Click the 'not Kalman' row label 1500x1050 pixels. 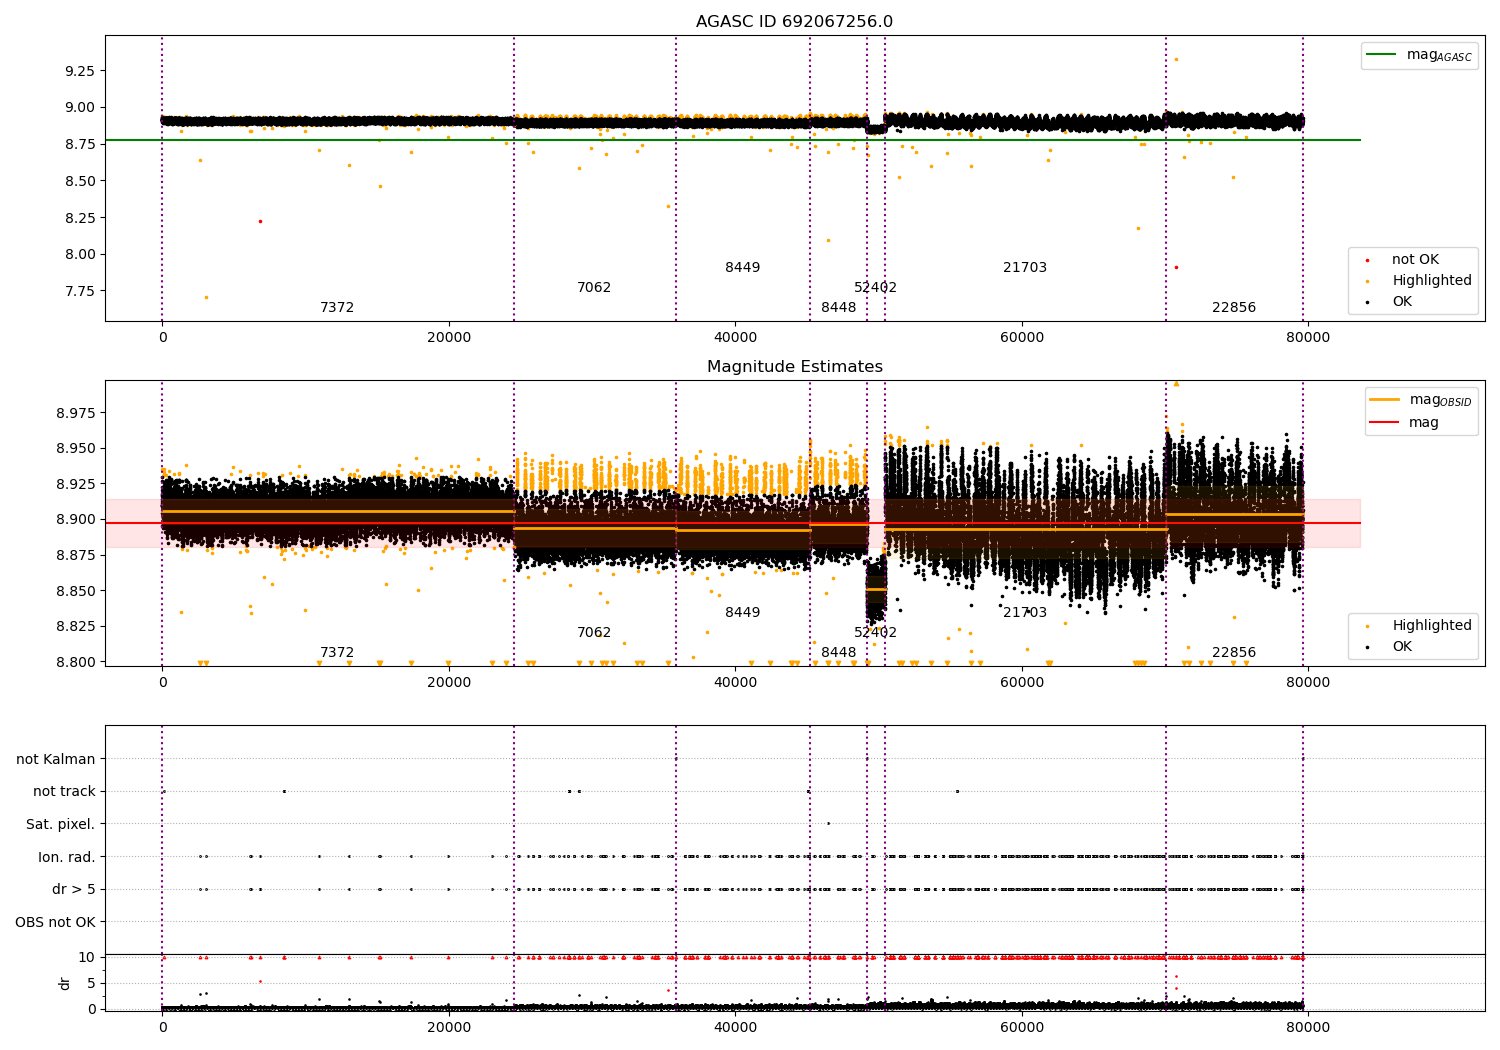pos(56,759)
